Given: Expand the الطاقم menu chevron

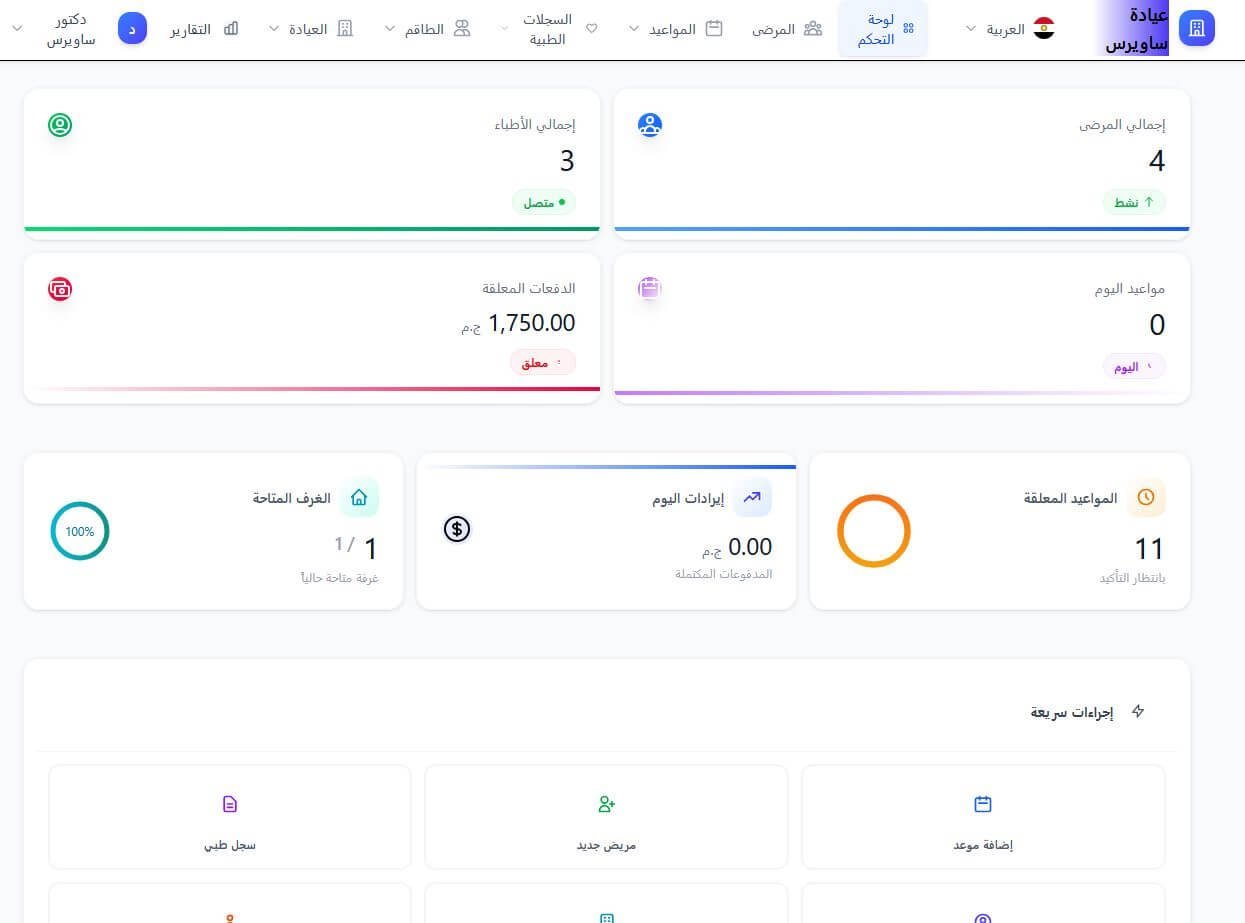Looking at the screenshot, I should (x=390, y=29).
